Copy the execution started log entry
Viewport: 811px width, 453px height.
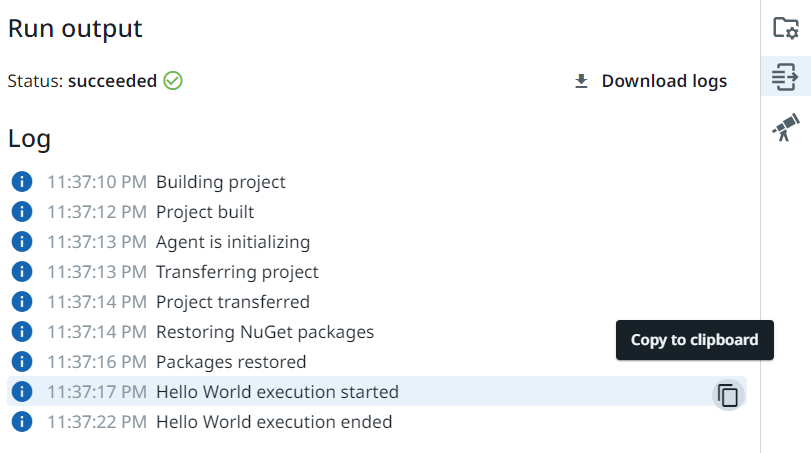pos(729,395)
